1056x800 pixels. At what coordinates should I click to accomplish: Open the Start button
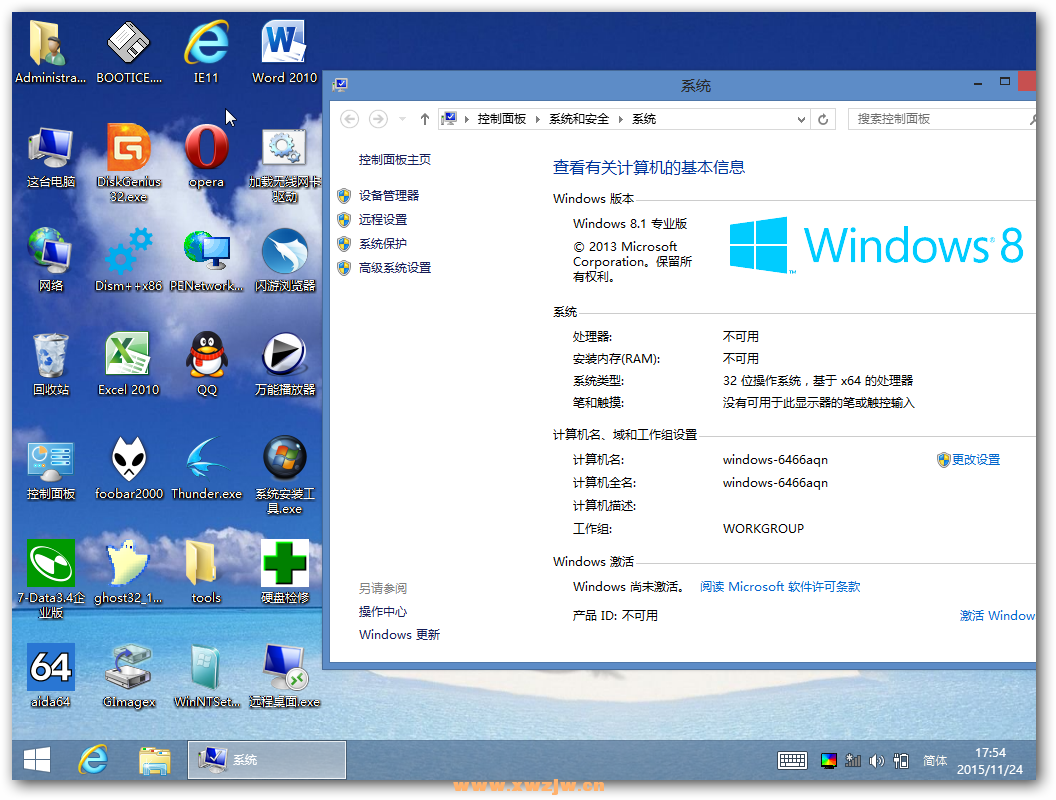[37, 760]
